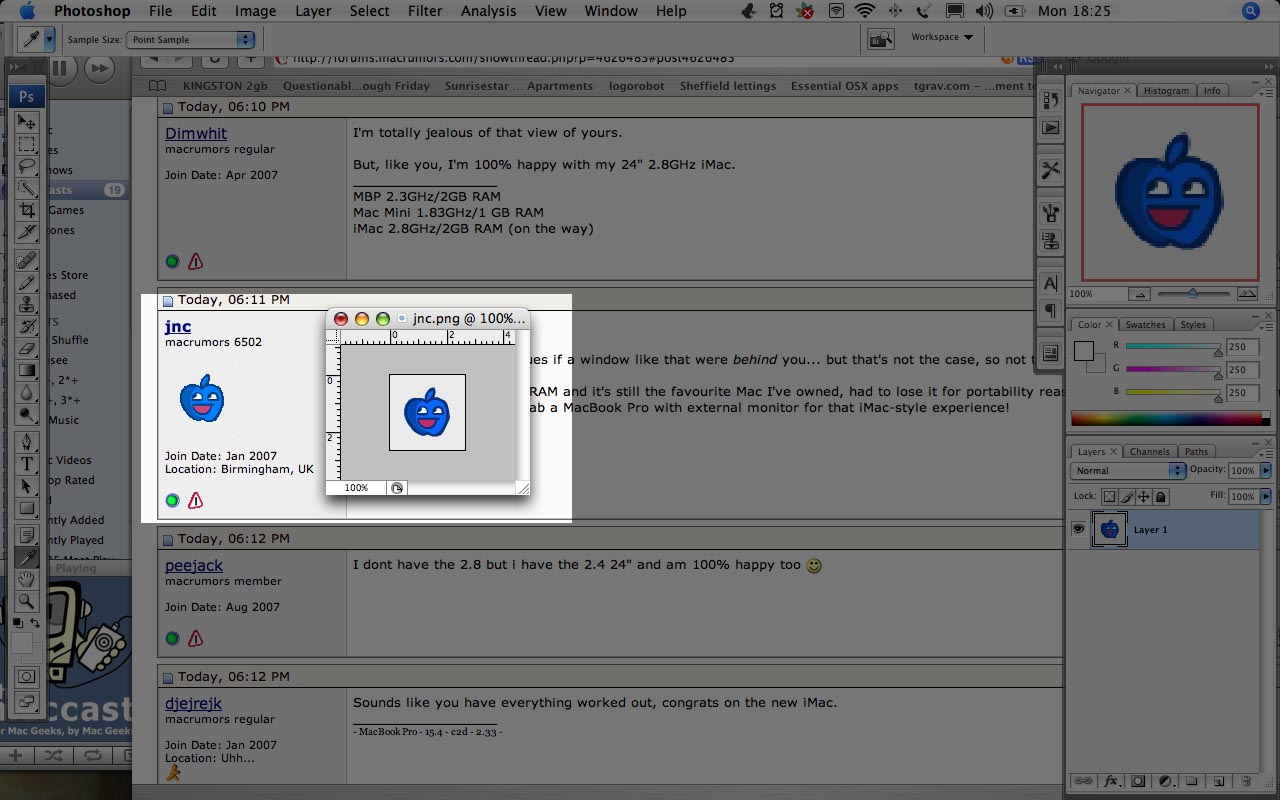1280x800 pixels.
Task: Toggle Lock transparent pixels
Action: pyautogui.click(x=1110, y=496)
